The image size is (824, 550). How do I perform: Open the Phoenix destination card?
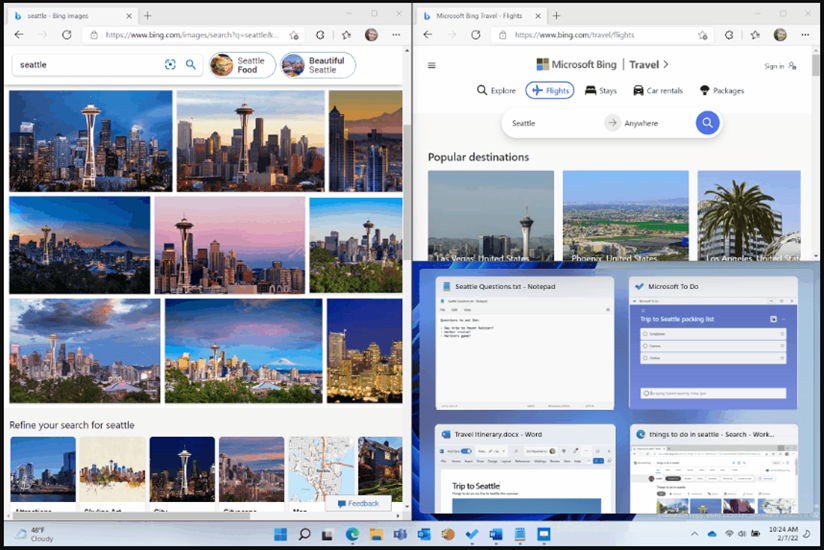(x=625, y=215)
